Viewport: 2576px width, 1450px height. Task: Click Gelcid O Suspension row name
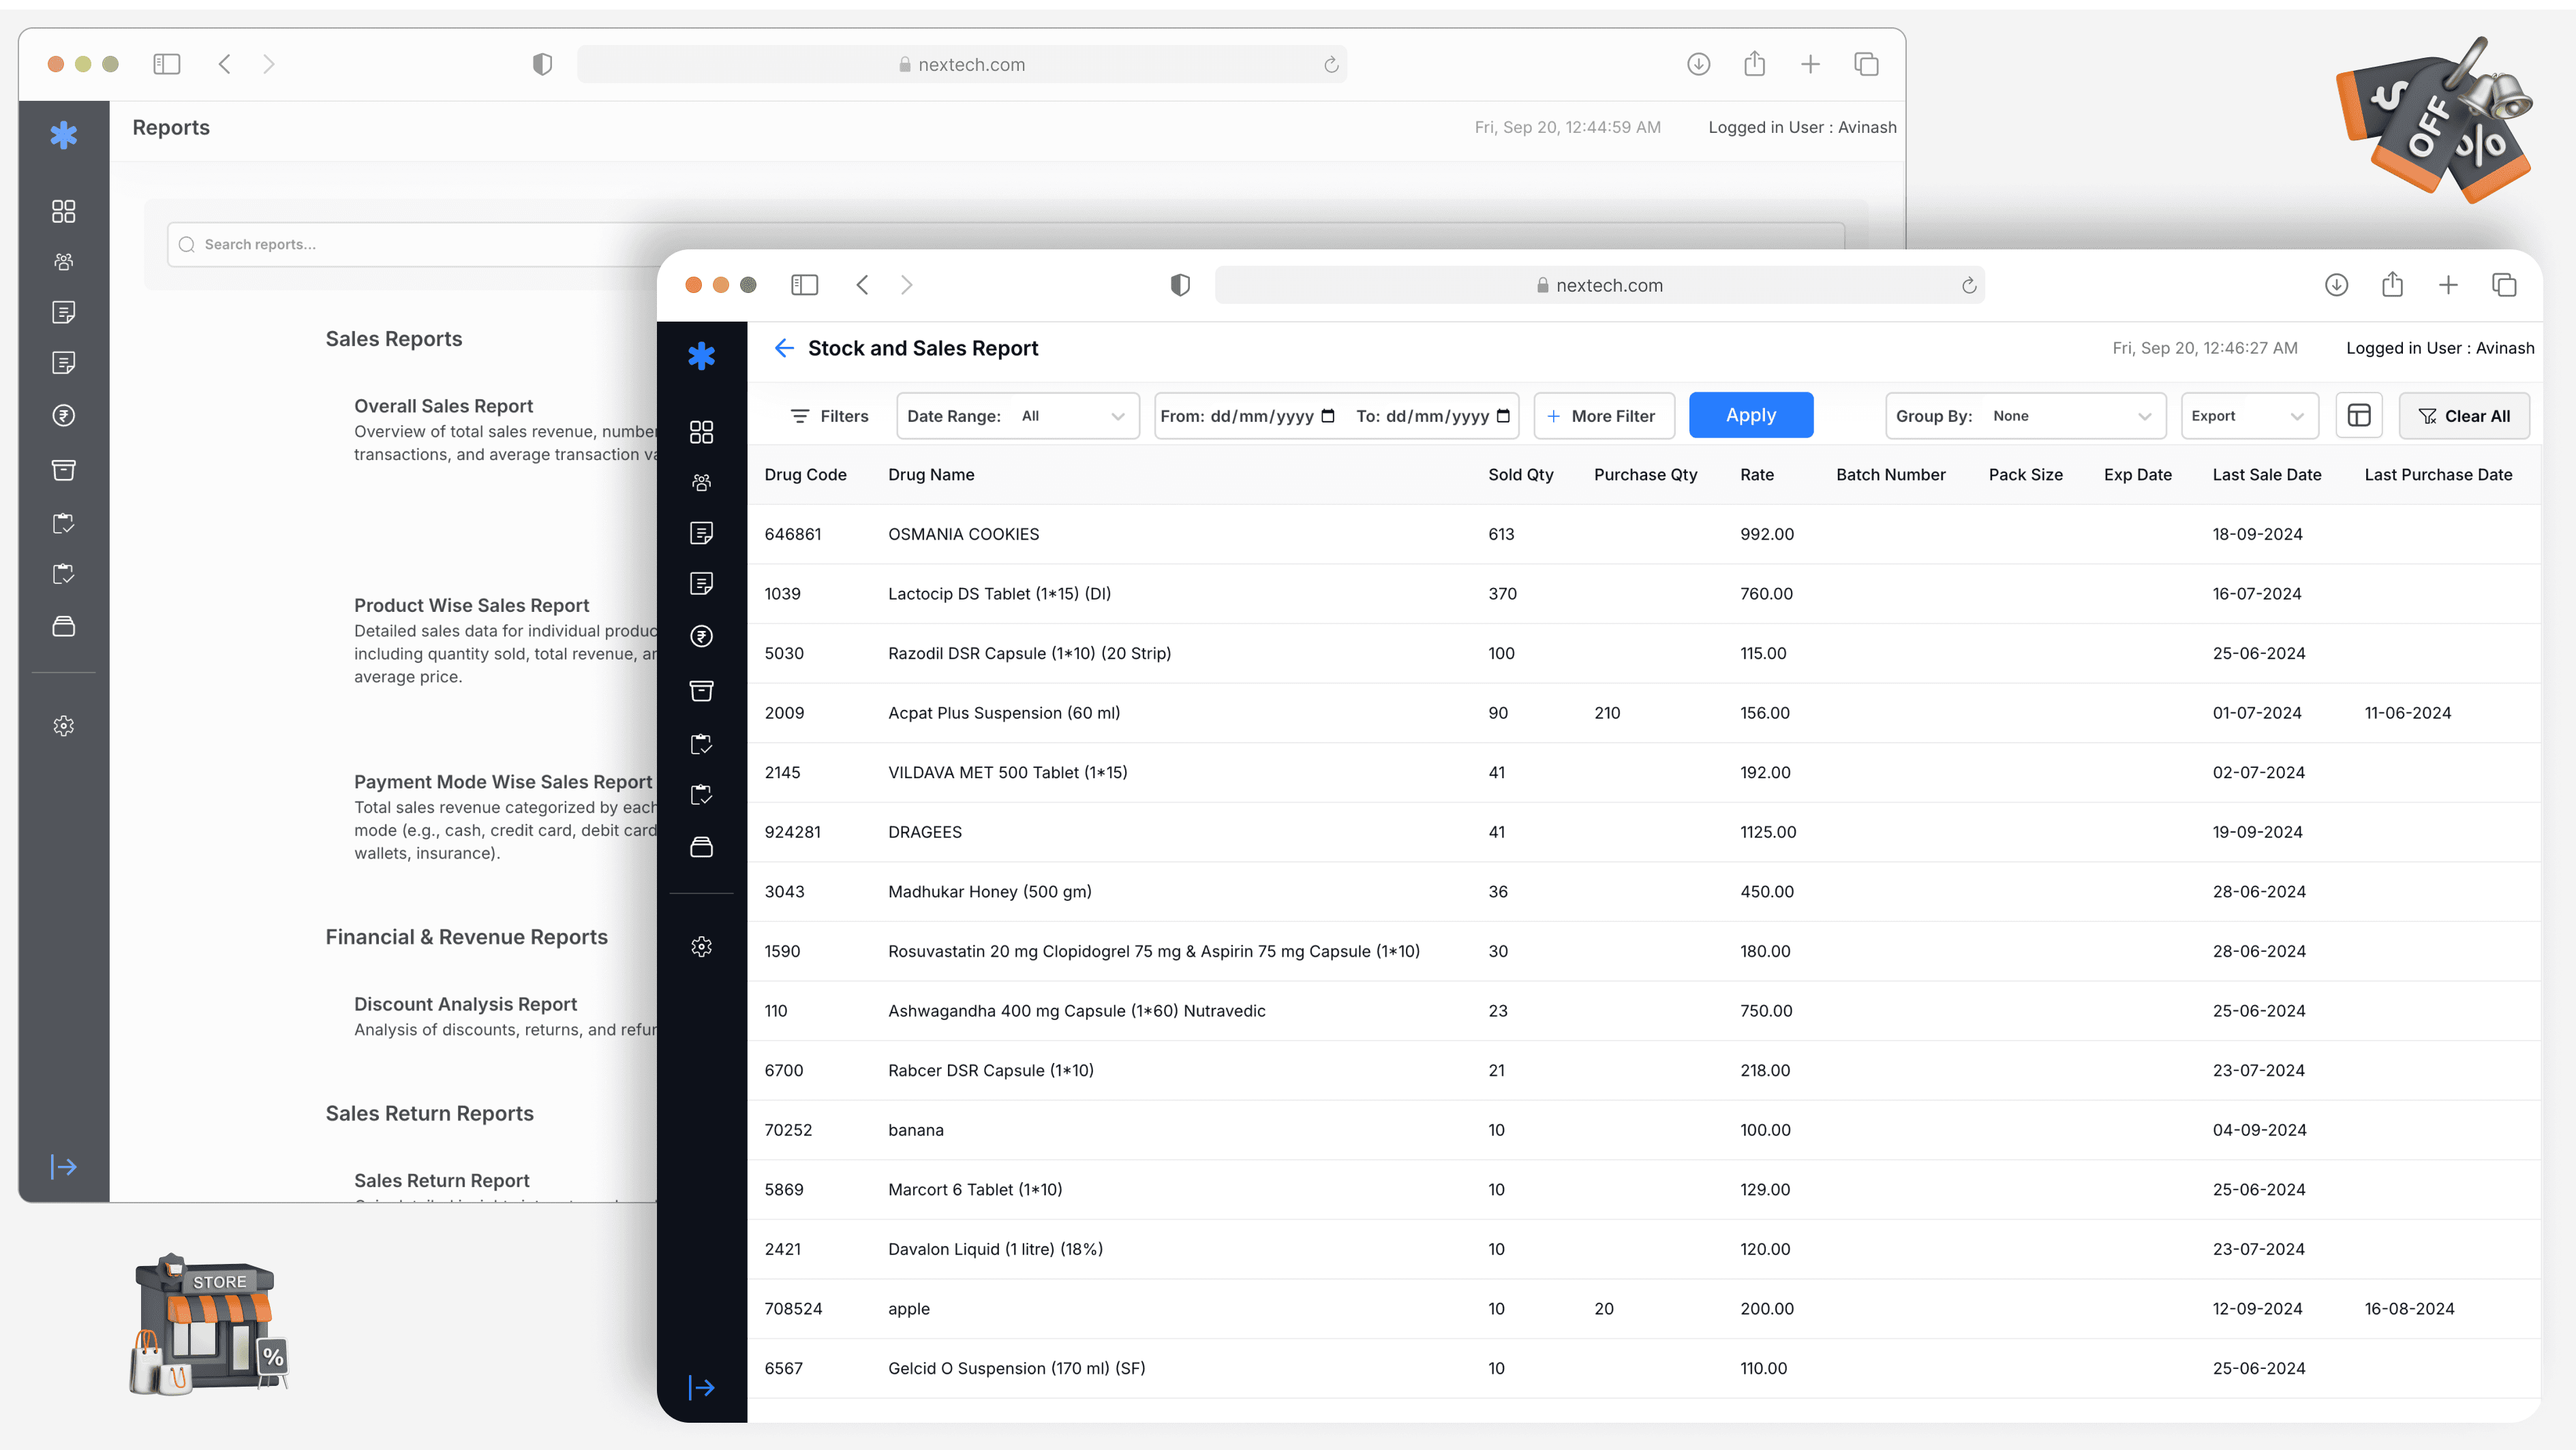click(x=1016, y=1368)
